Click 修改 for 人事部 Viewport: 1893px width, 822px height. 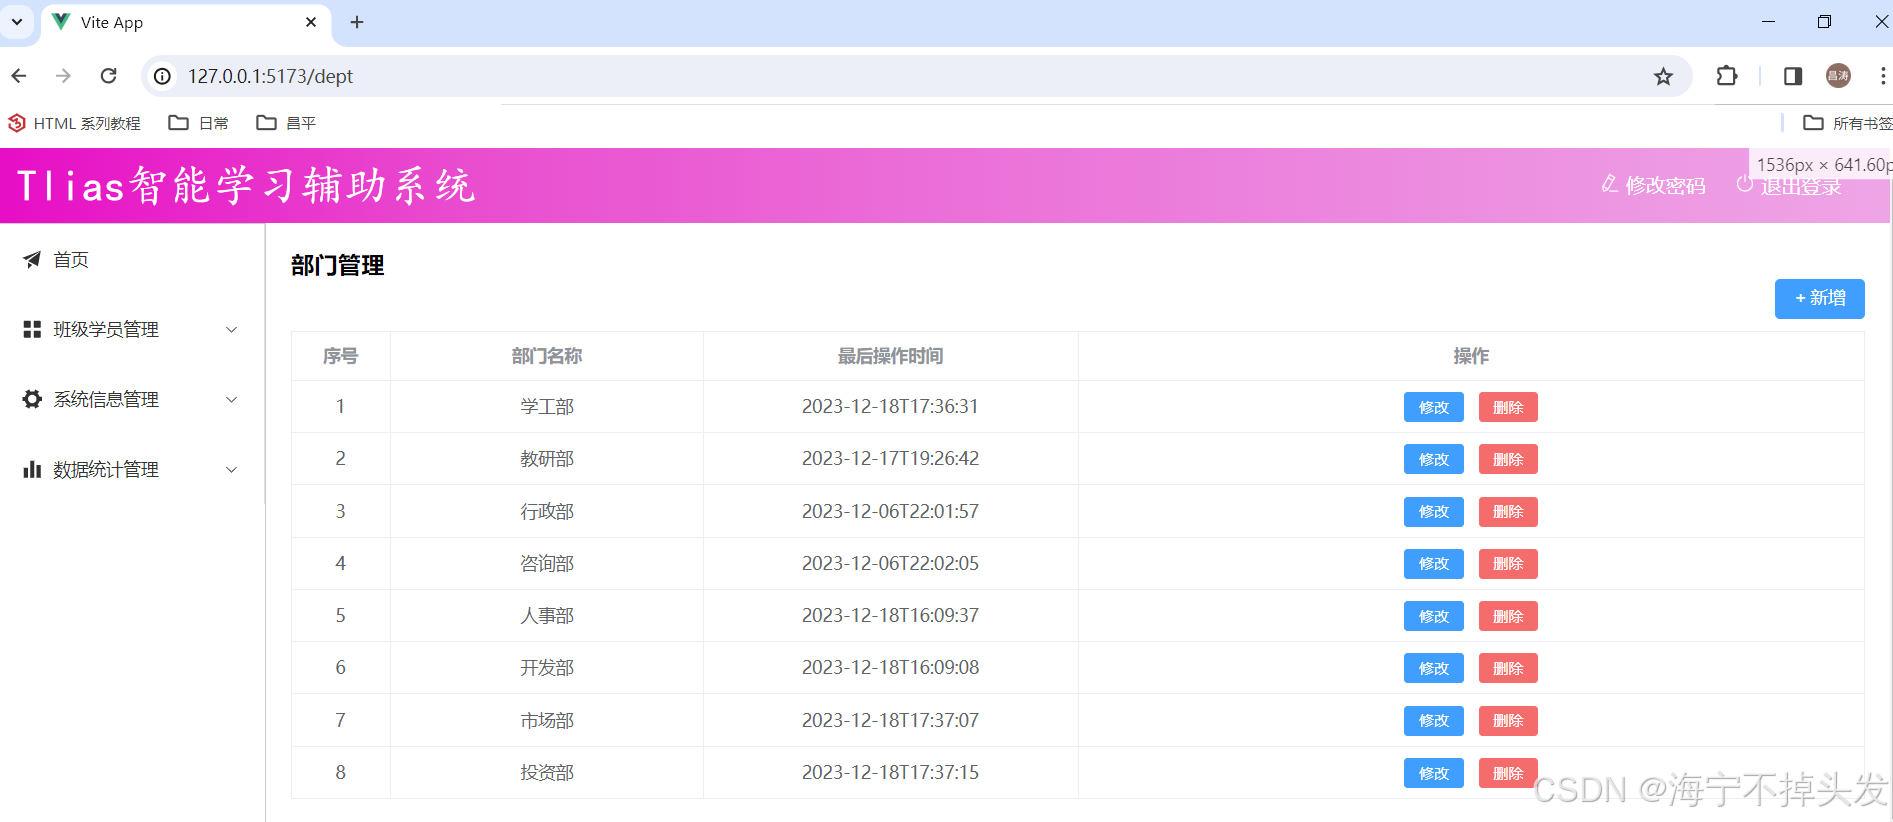pyautogui.click(x=1434, y=616)
